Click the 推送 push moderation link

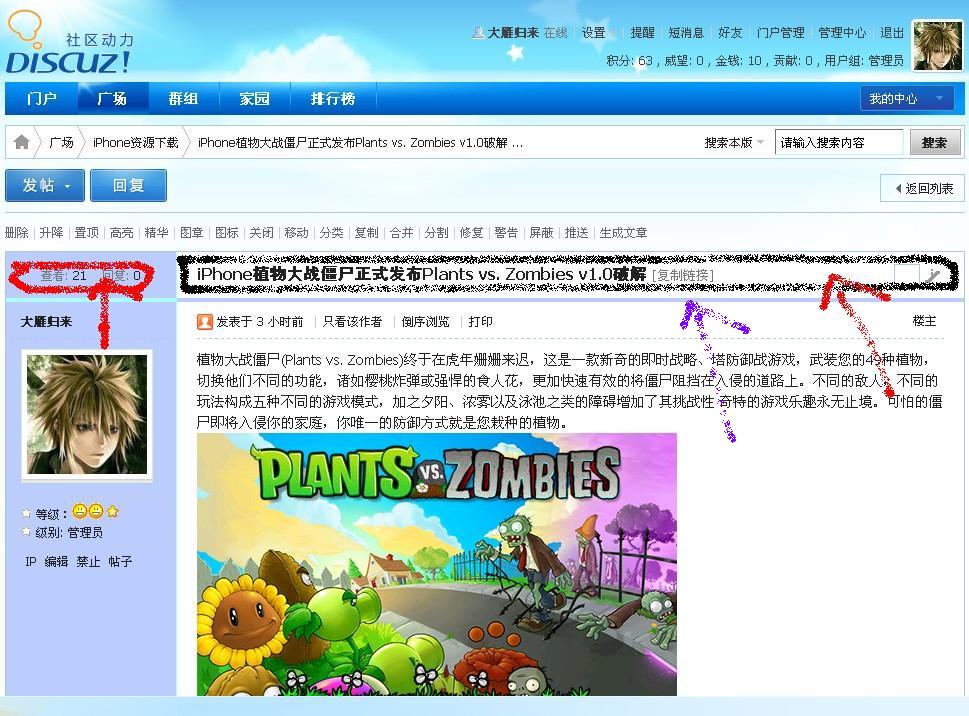click(x=577, y=232)
